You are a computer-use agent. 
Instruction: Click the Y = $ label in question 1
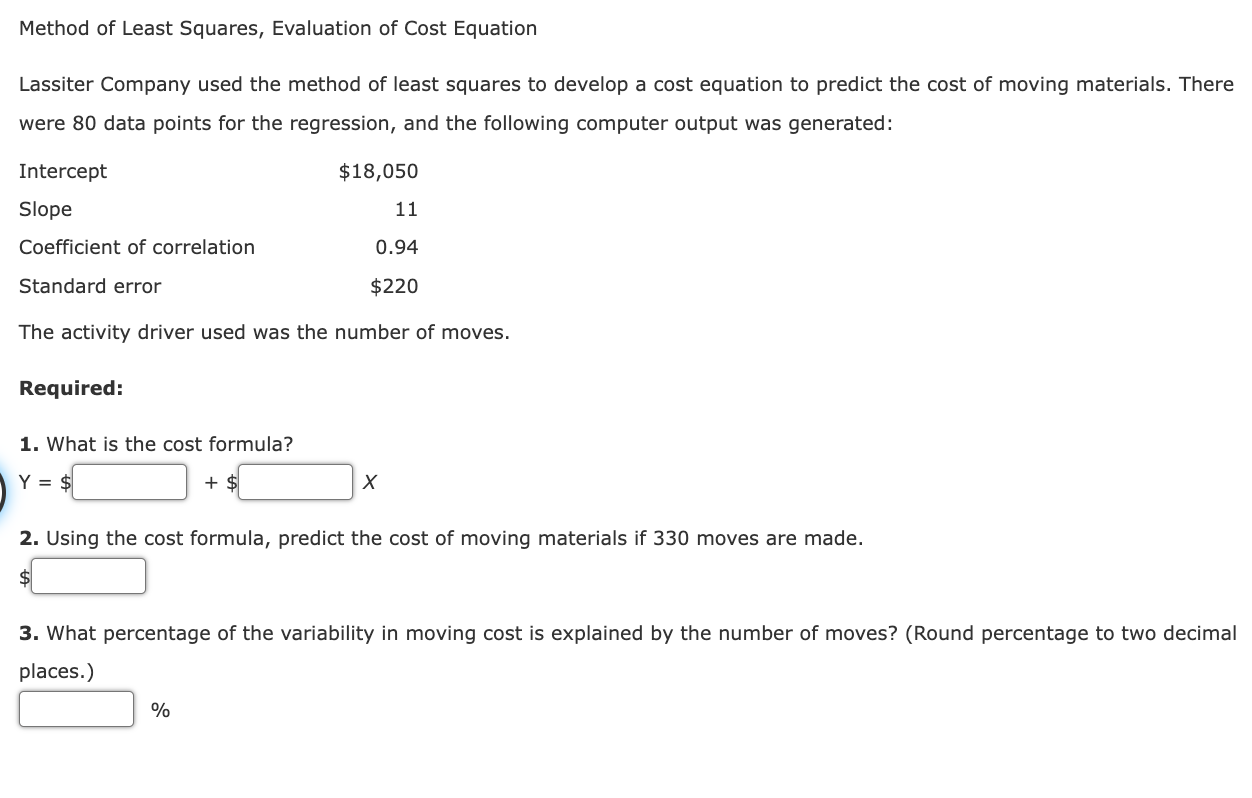click(x=43, y=482)
